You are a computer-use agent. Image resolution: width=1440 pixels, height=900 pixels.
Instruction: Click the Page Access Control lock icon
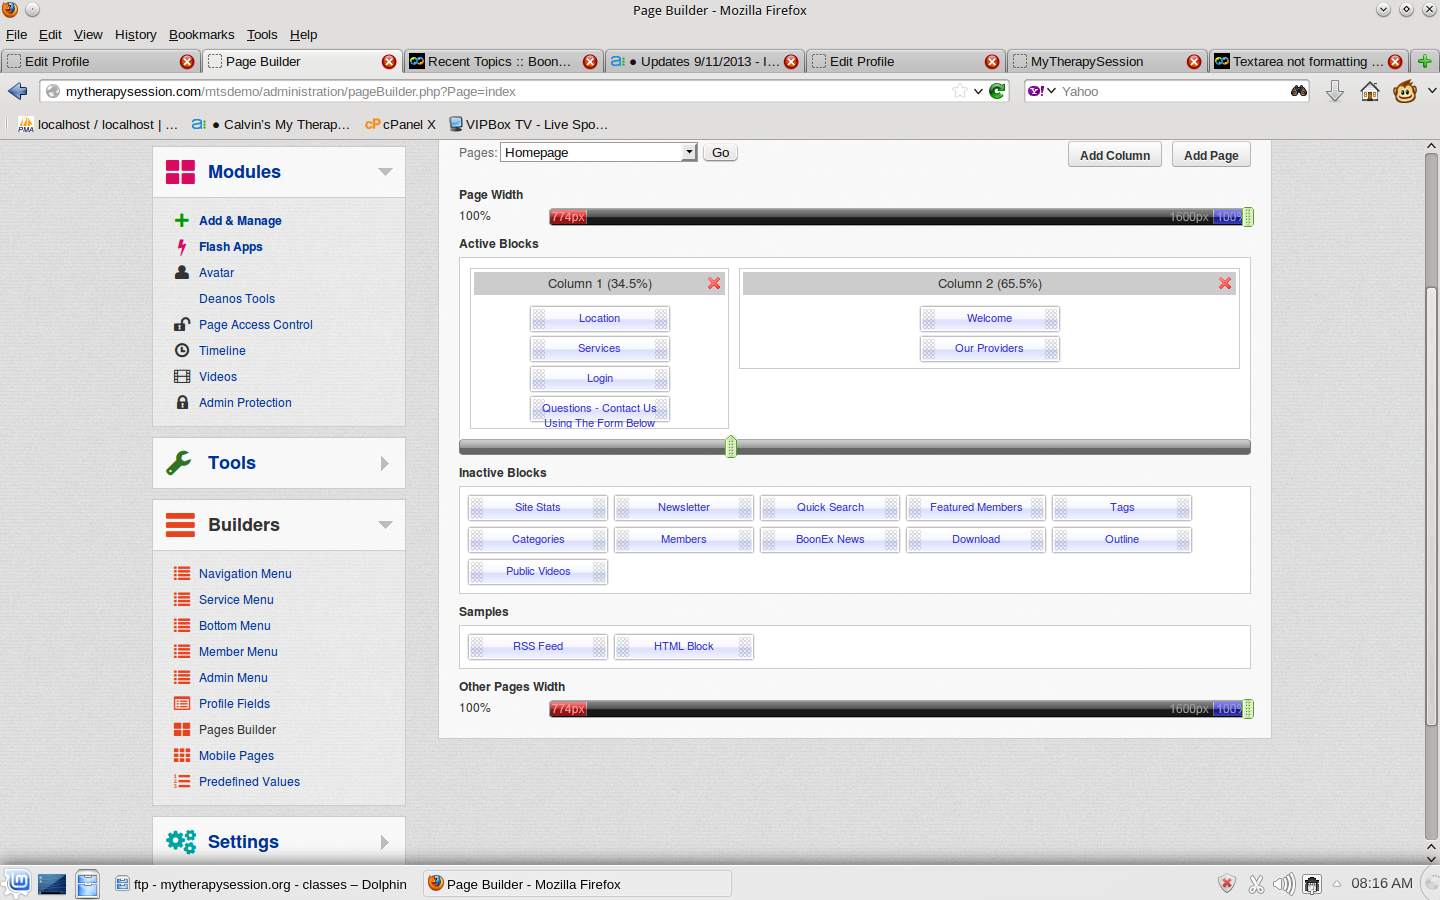point(182,325)
